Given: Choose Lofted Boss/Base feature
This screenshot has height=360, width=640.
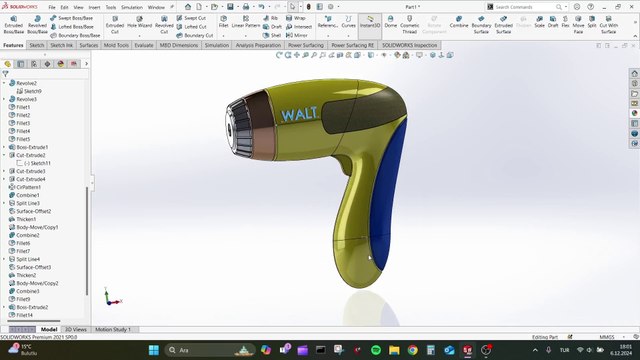Looking at the screenshot, I should [71, 27].
